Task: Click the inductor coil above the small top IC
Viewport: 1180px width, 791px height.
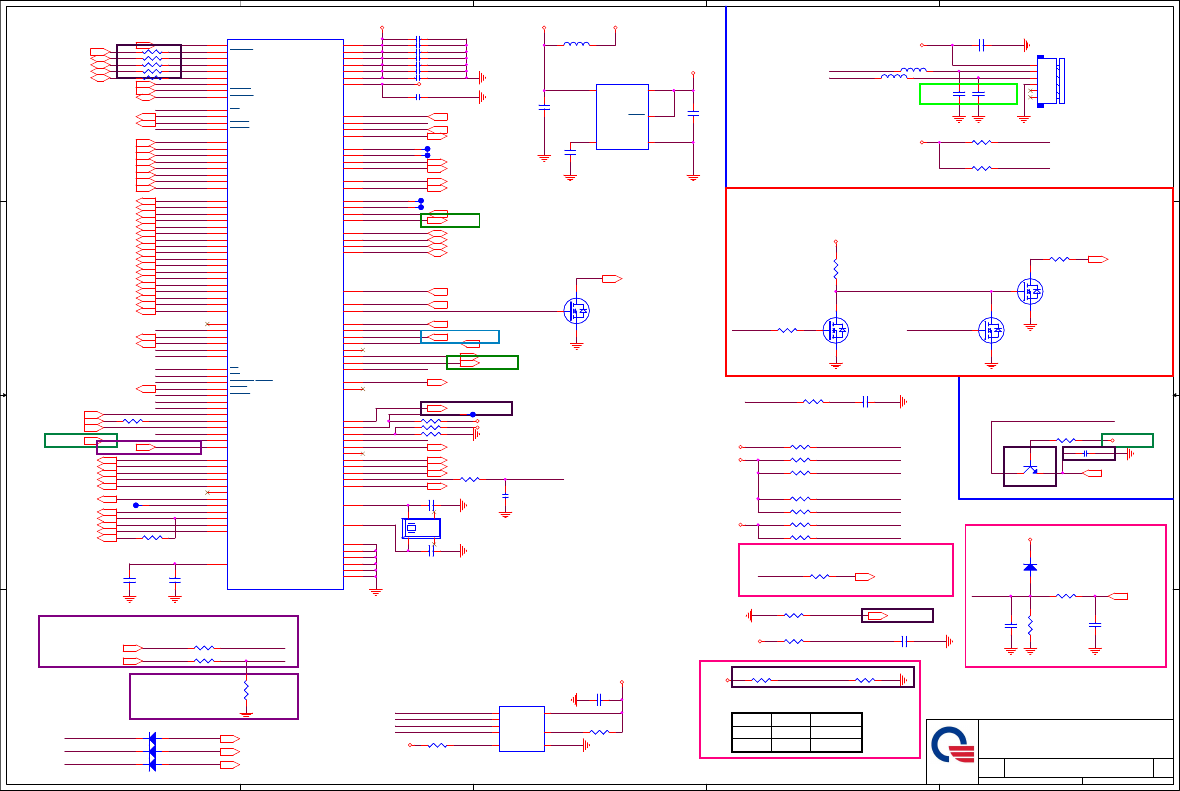Action: tap(577, 44)
